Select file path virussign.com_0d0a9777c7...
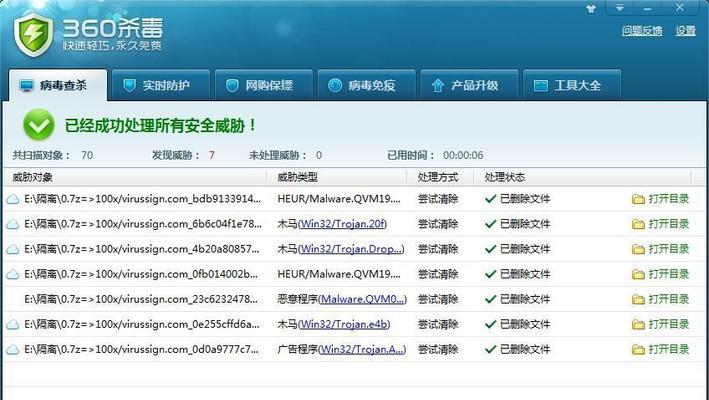 [x=143, y=349]
